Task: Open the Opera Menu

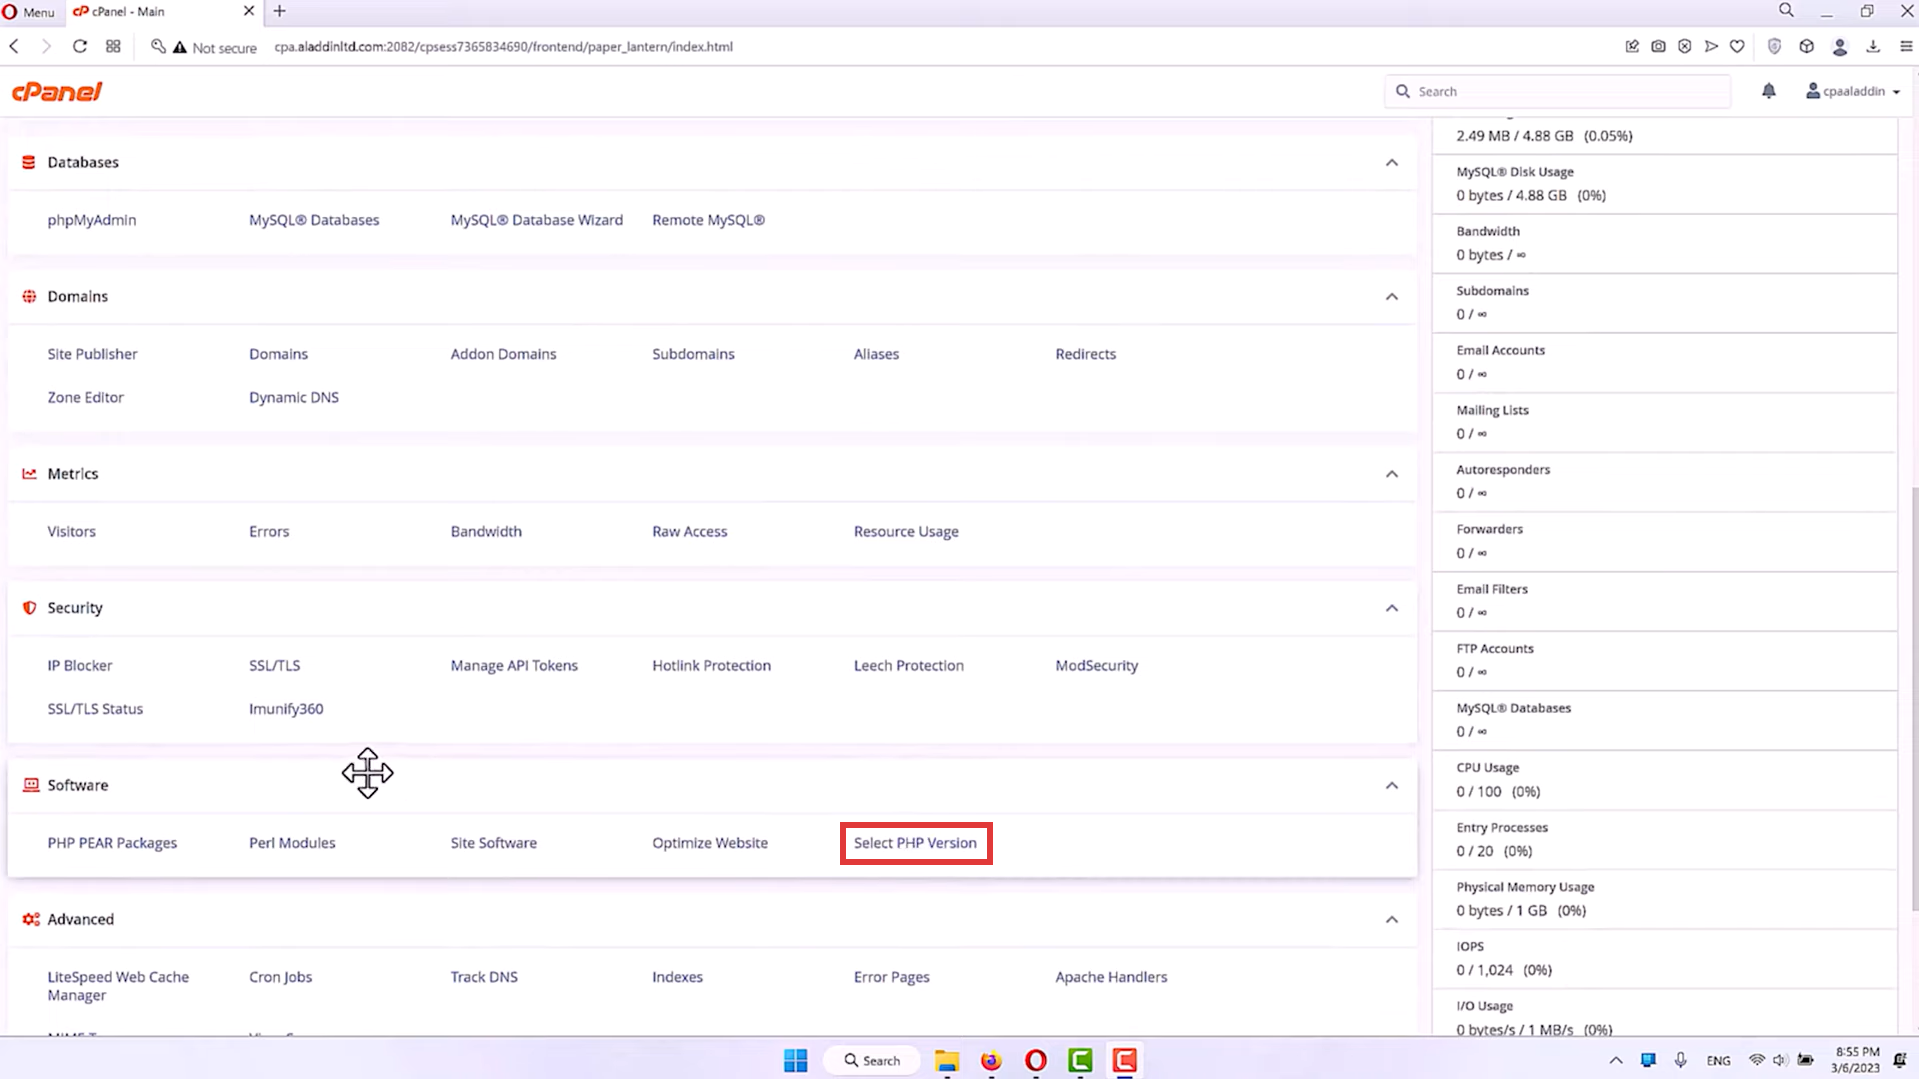Action: tap(29, 11)
